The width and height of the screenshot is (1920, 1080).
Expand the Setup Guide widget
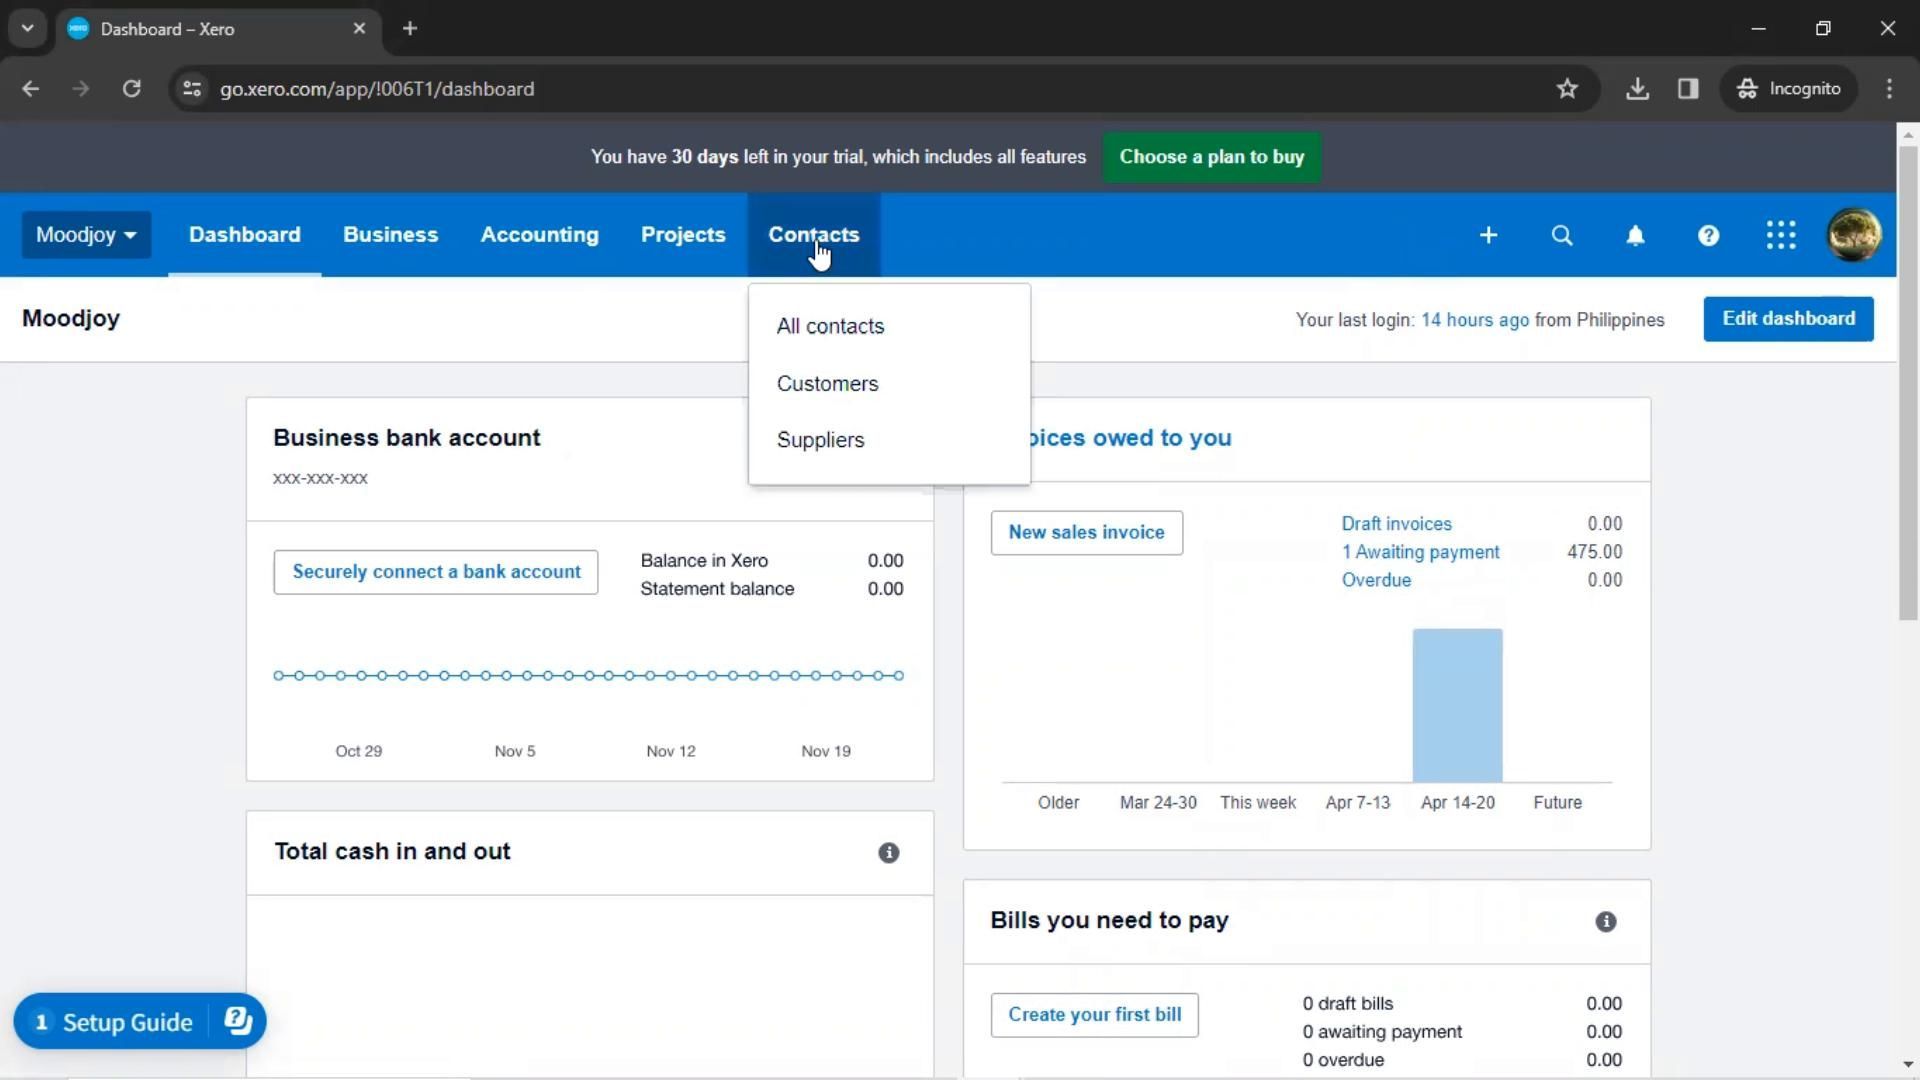(x=127, y=1022)
